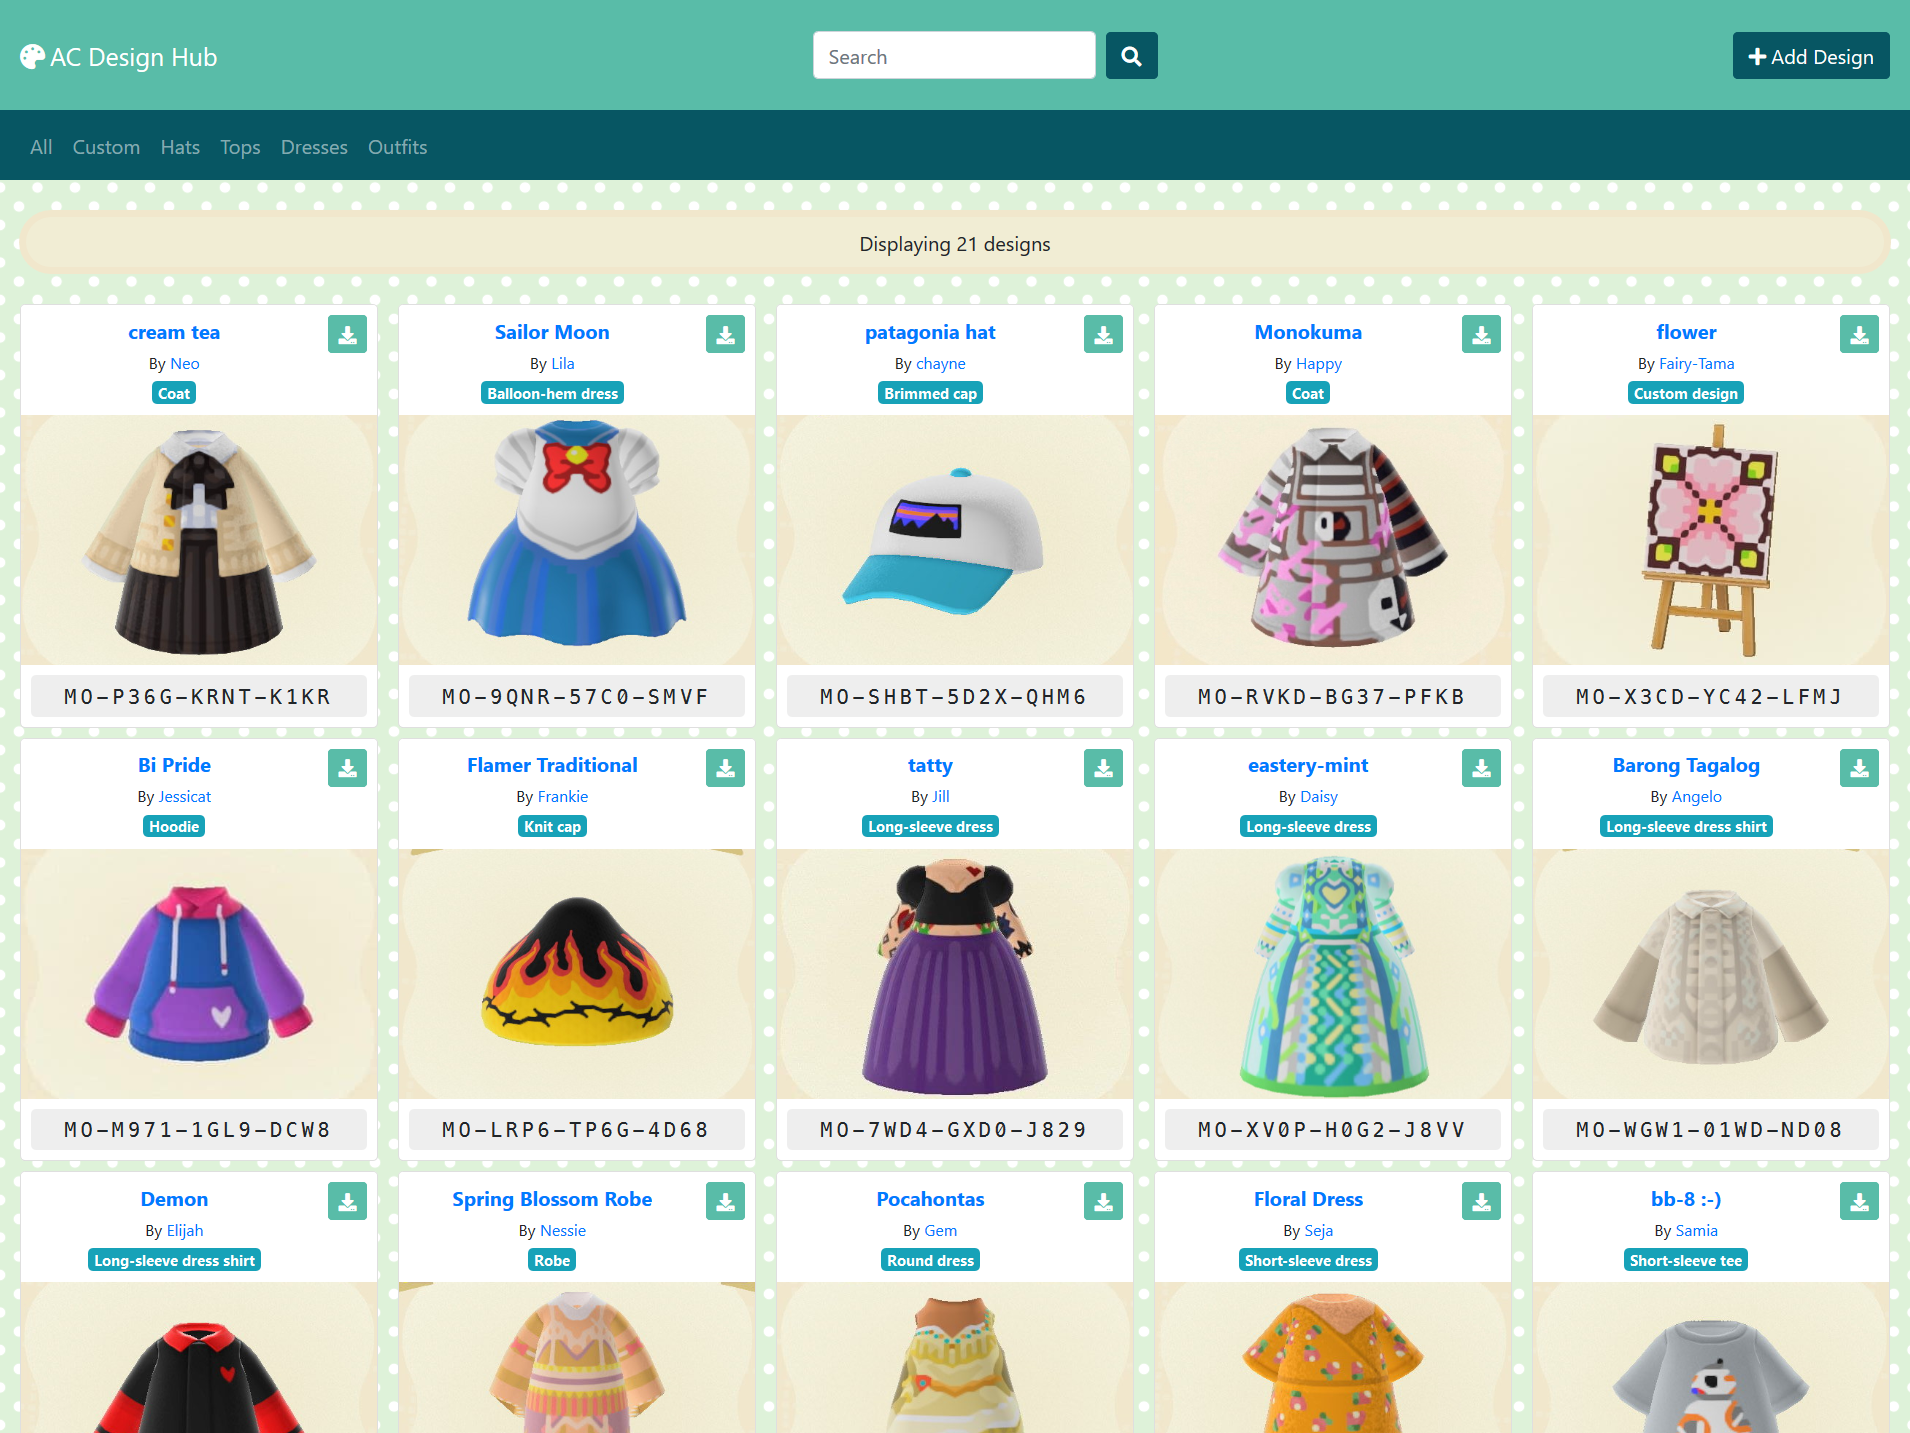Click the magnifier search button

coord(1131,56)
